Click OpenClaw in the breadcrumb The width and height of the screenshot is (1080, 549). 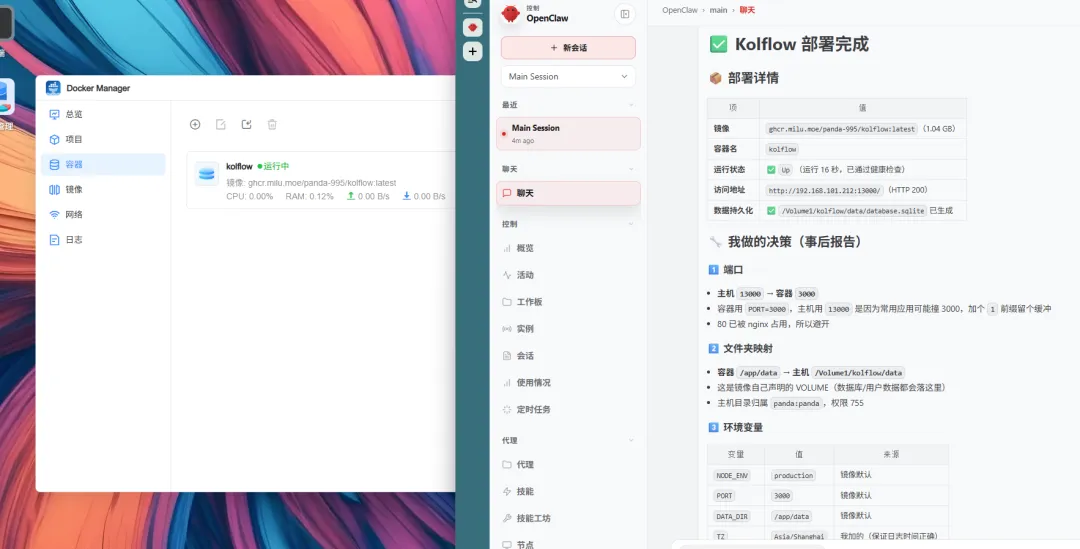[680, 10]
